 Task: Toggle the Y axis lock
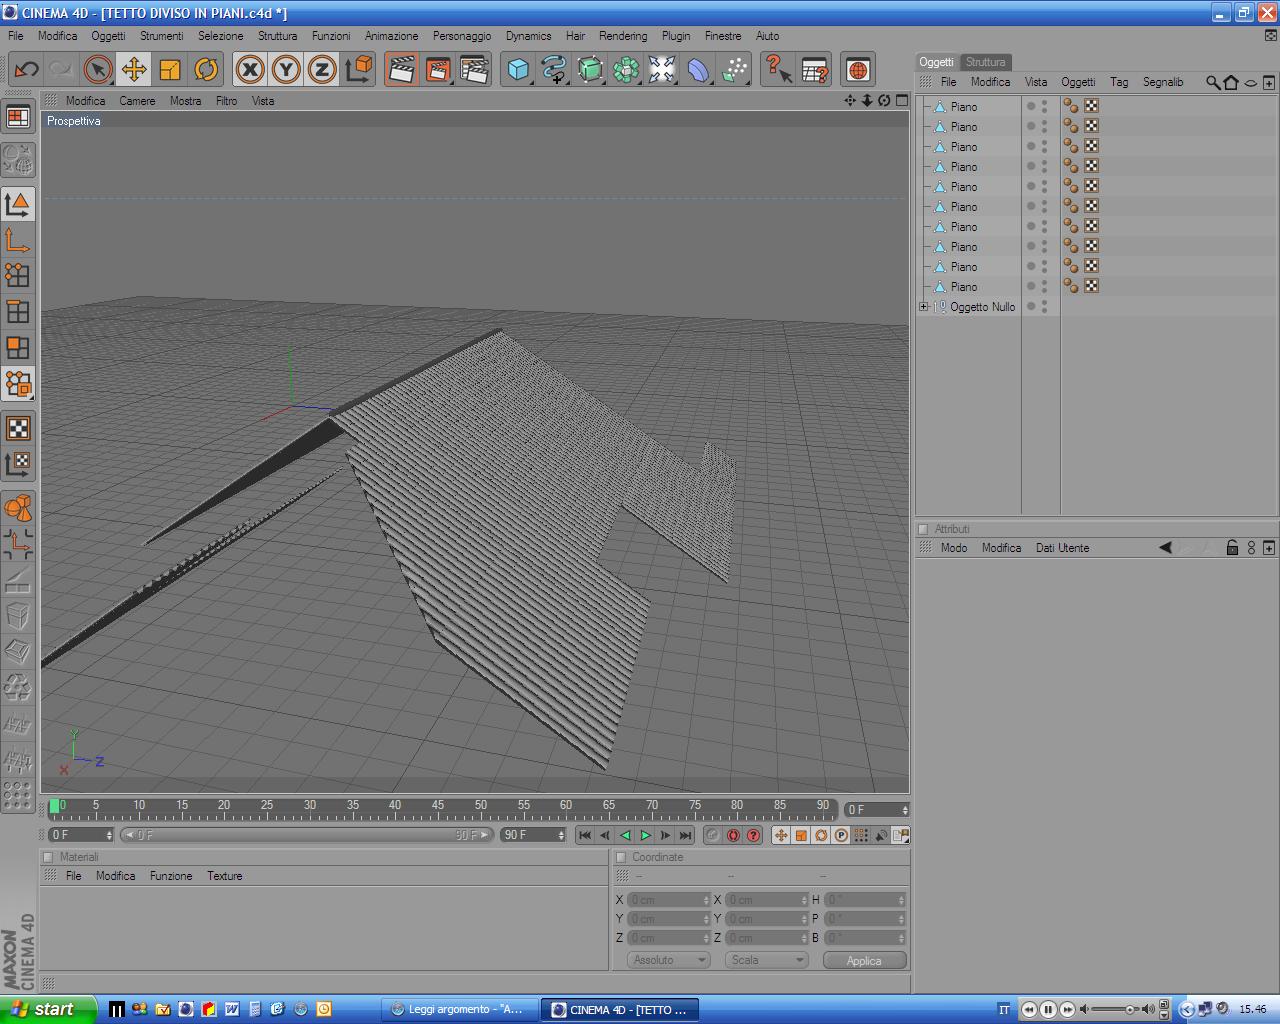(x=286, y=69)
